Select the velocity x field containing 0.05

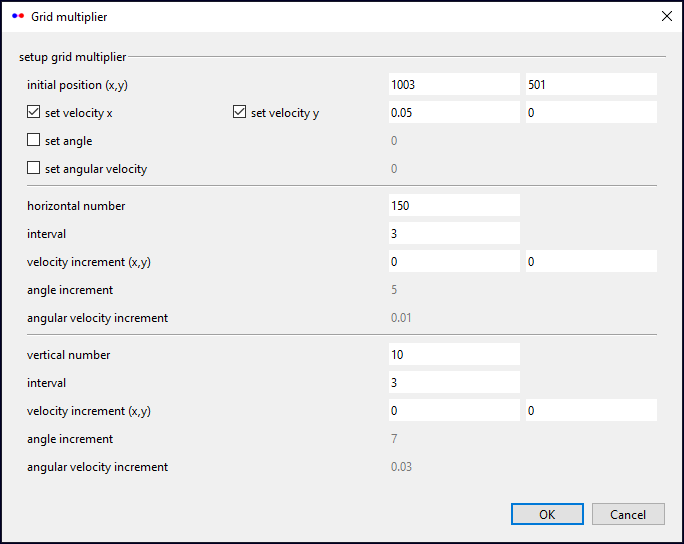(x=454, y=113)
